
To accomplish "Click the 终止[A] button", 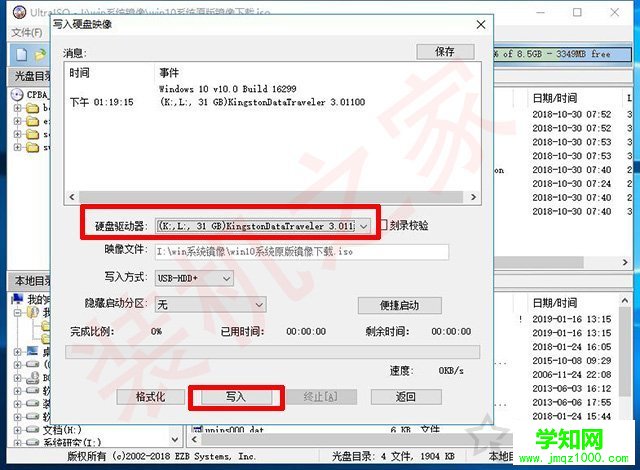I will click(321, 397).
